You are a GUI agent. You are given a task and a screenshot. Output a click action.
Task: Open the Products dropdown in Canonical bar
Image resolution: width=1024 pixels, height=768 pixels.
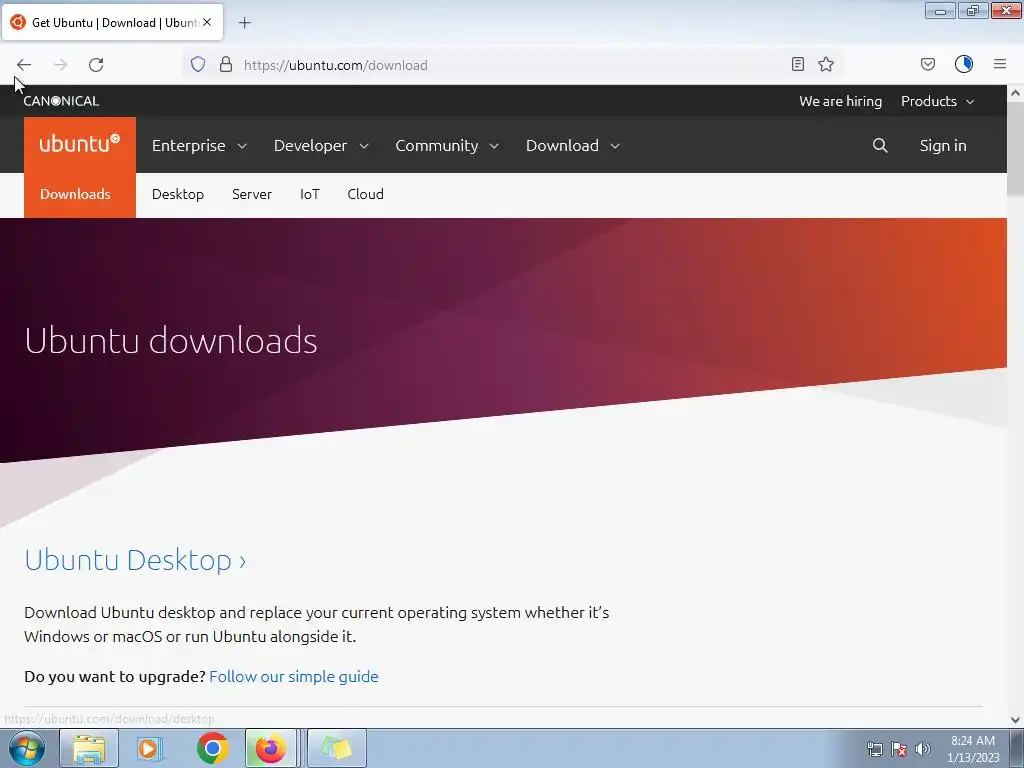click(937, 101)
